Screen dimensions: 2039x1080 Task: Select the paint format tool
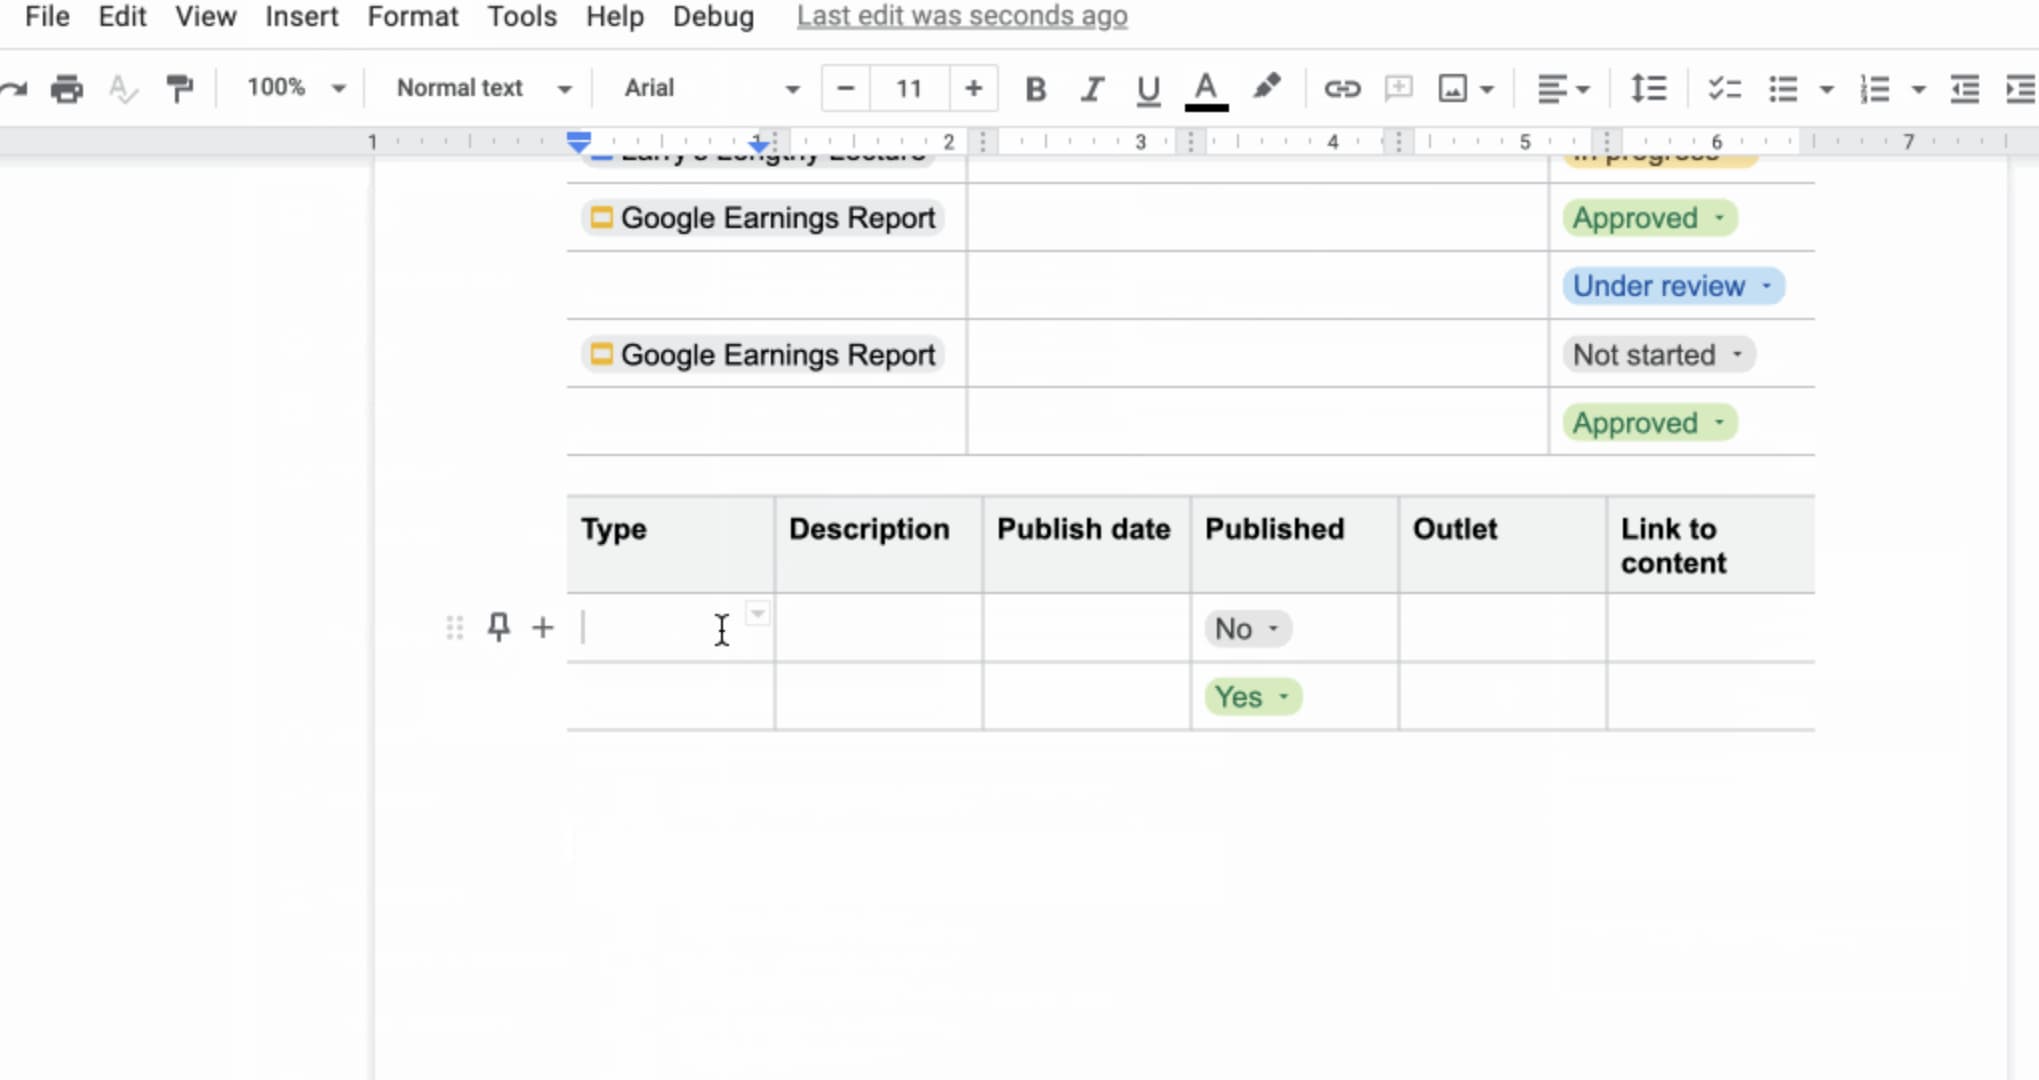[179, 88]
